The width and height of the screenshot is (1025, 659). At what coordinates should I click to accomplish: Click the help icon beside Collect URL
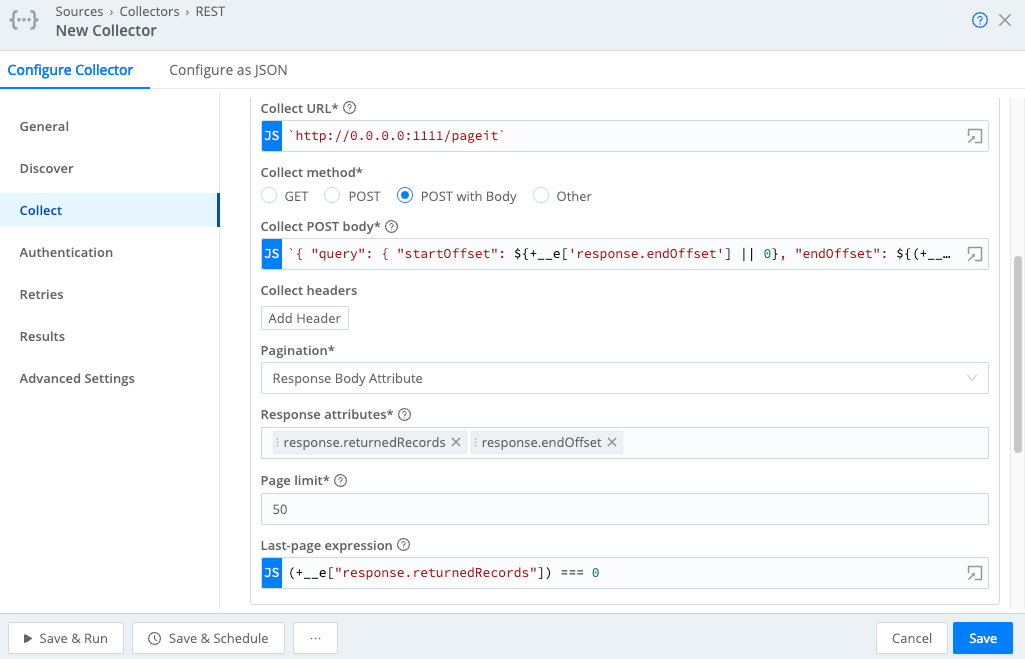click(x=350, y=108)
